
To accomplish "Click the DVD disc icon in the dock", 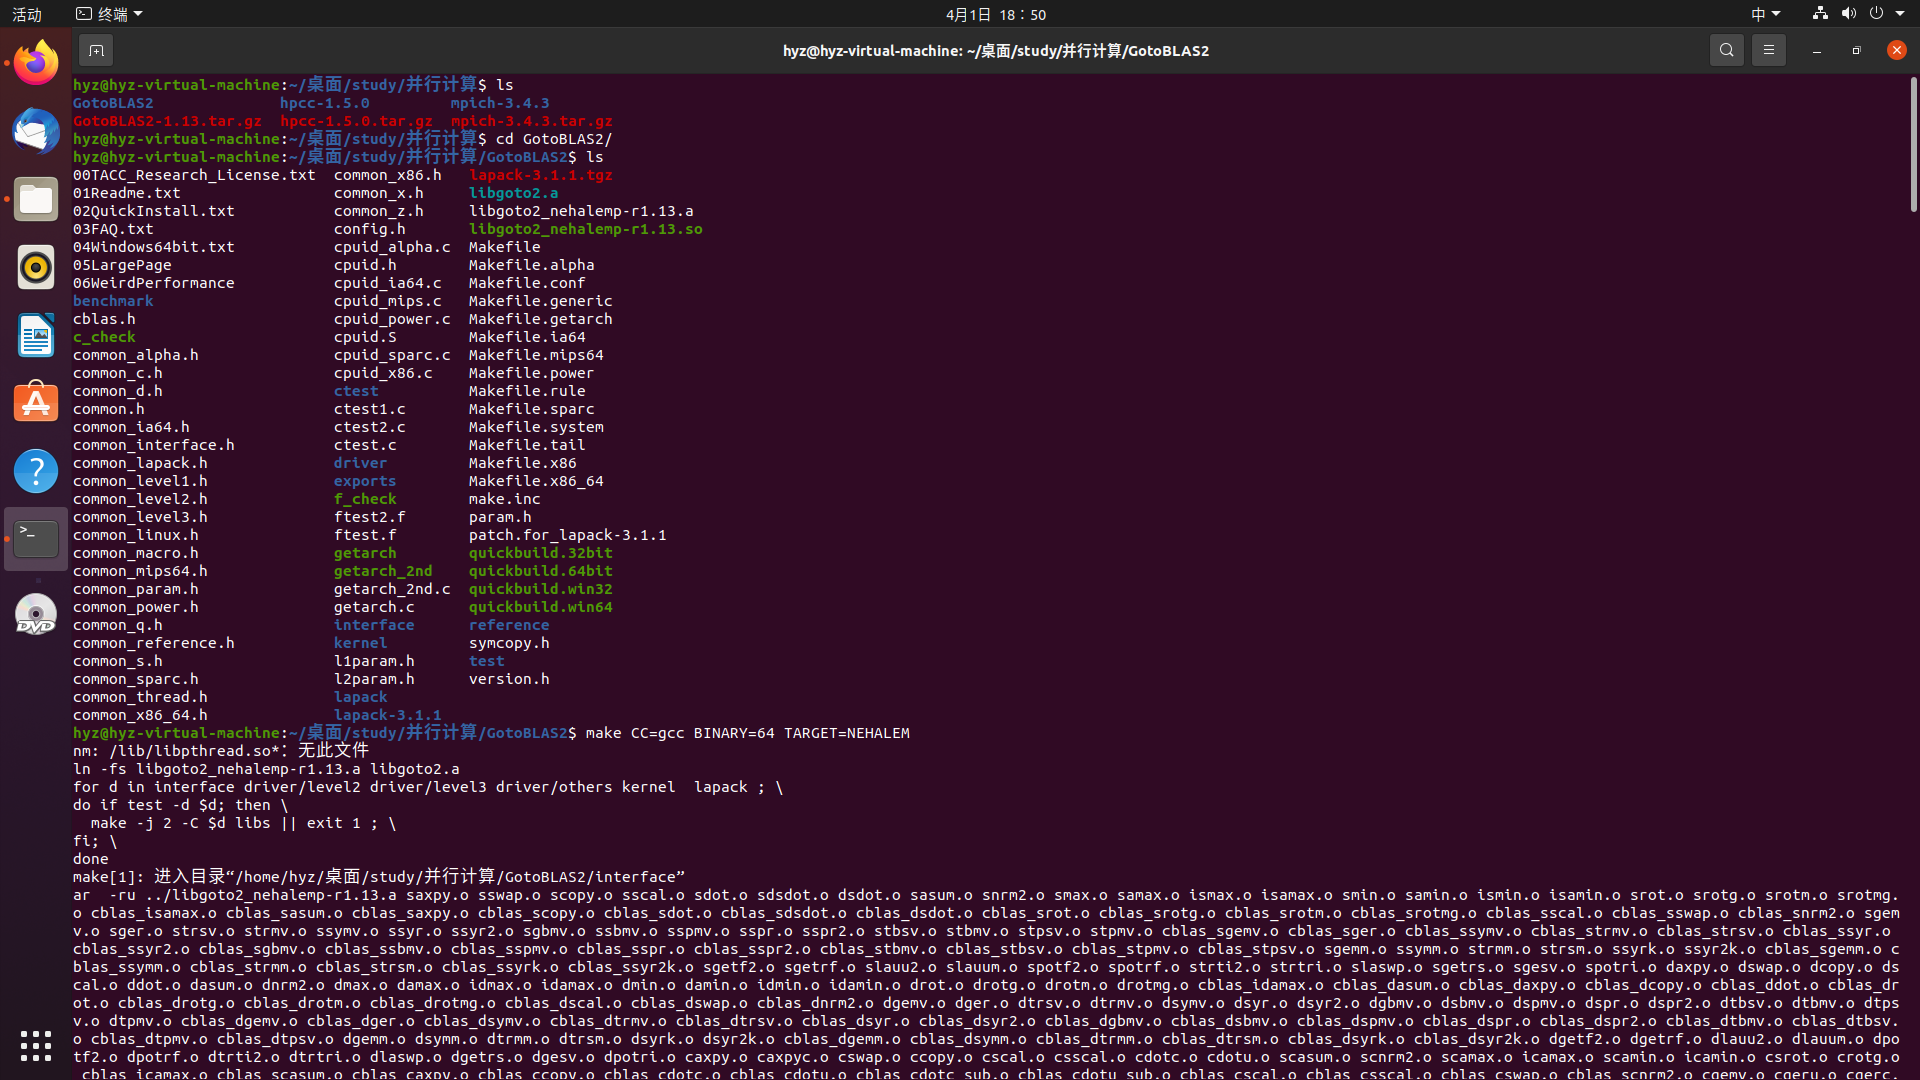I will [x=36, y=615].
